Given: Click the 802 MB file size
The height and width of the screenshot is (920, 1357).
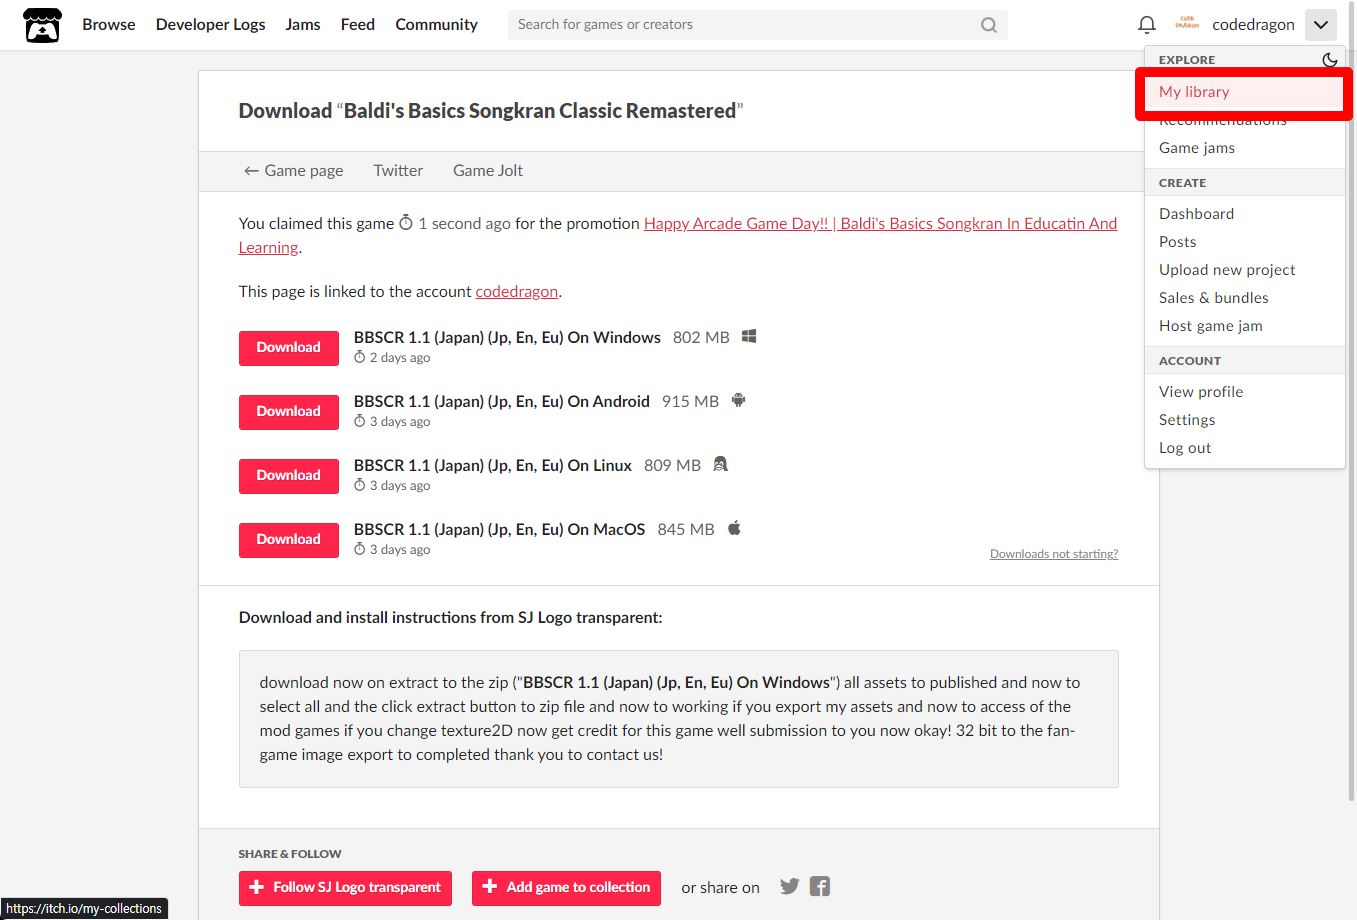Looking at the screenshot, I should click(x=701, y=338).
